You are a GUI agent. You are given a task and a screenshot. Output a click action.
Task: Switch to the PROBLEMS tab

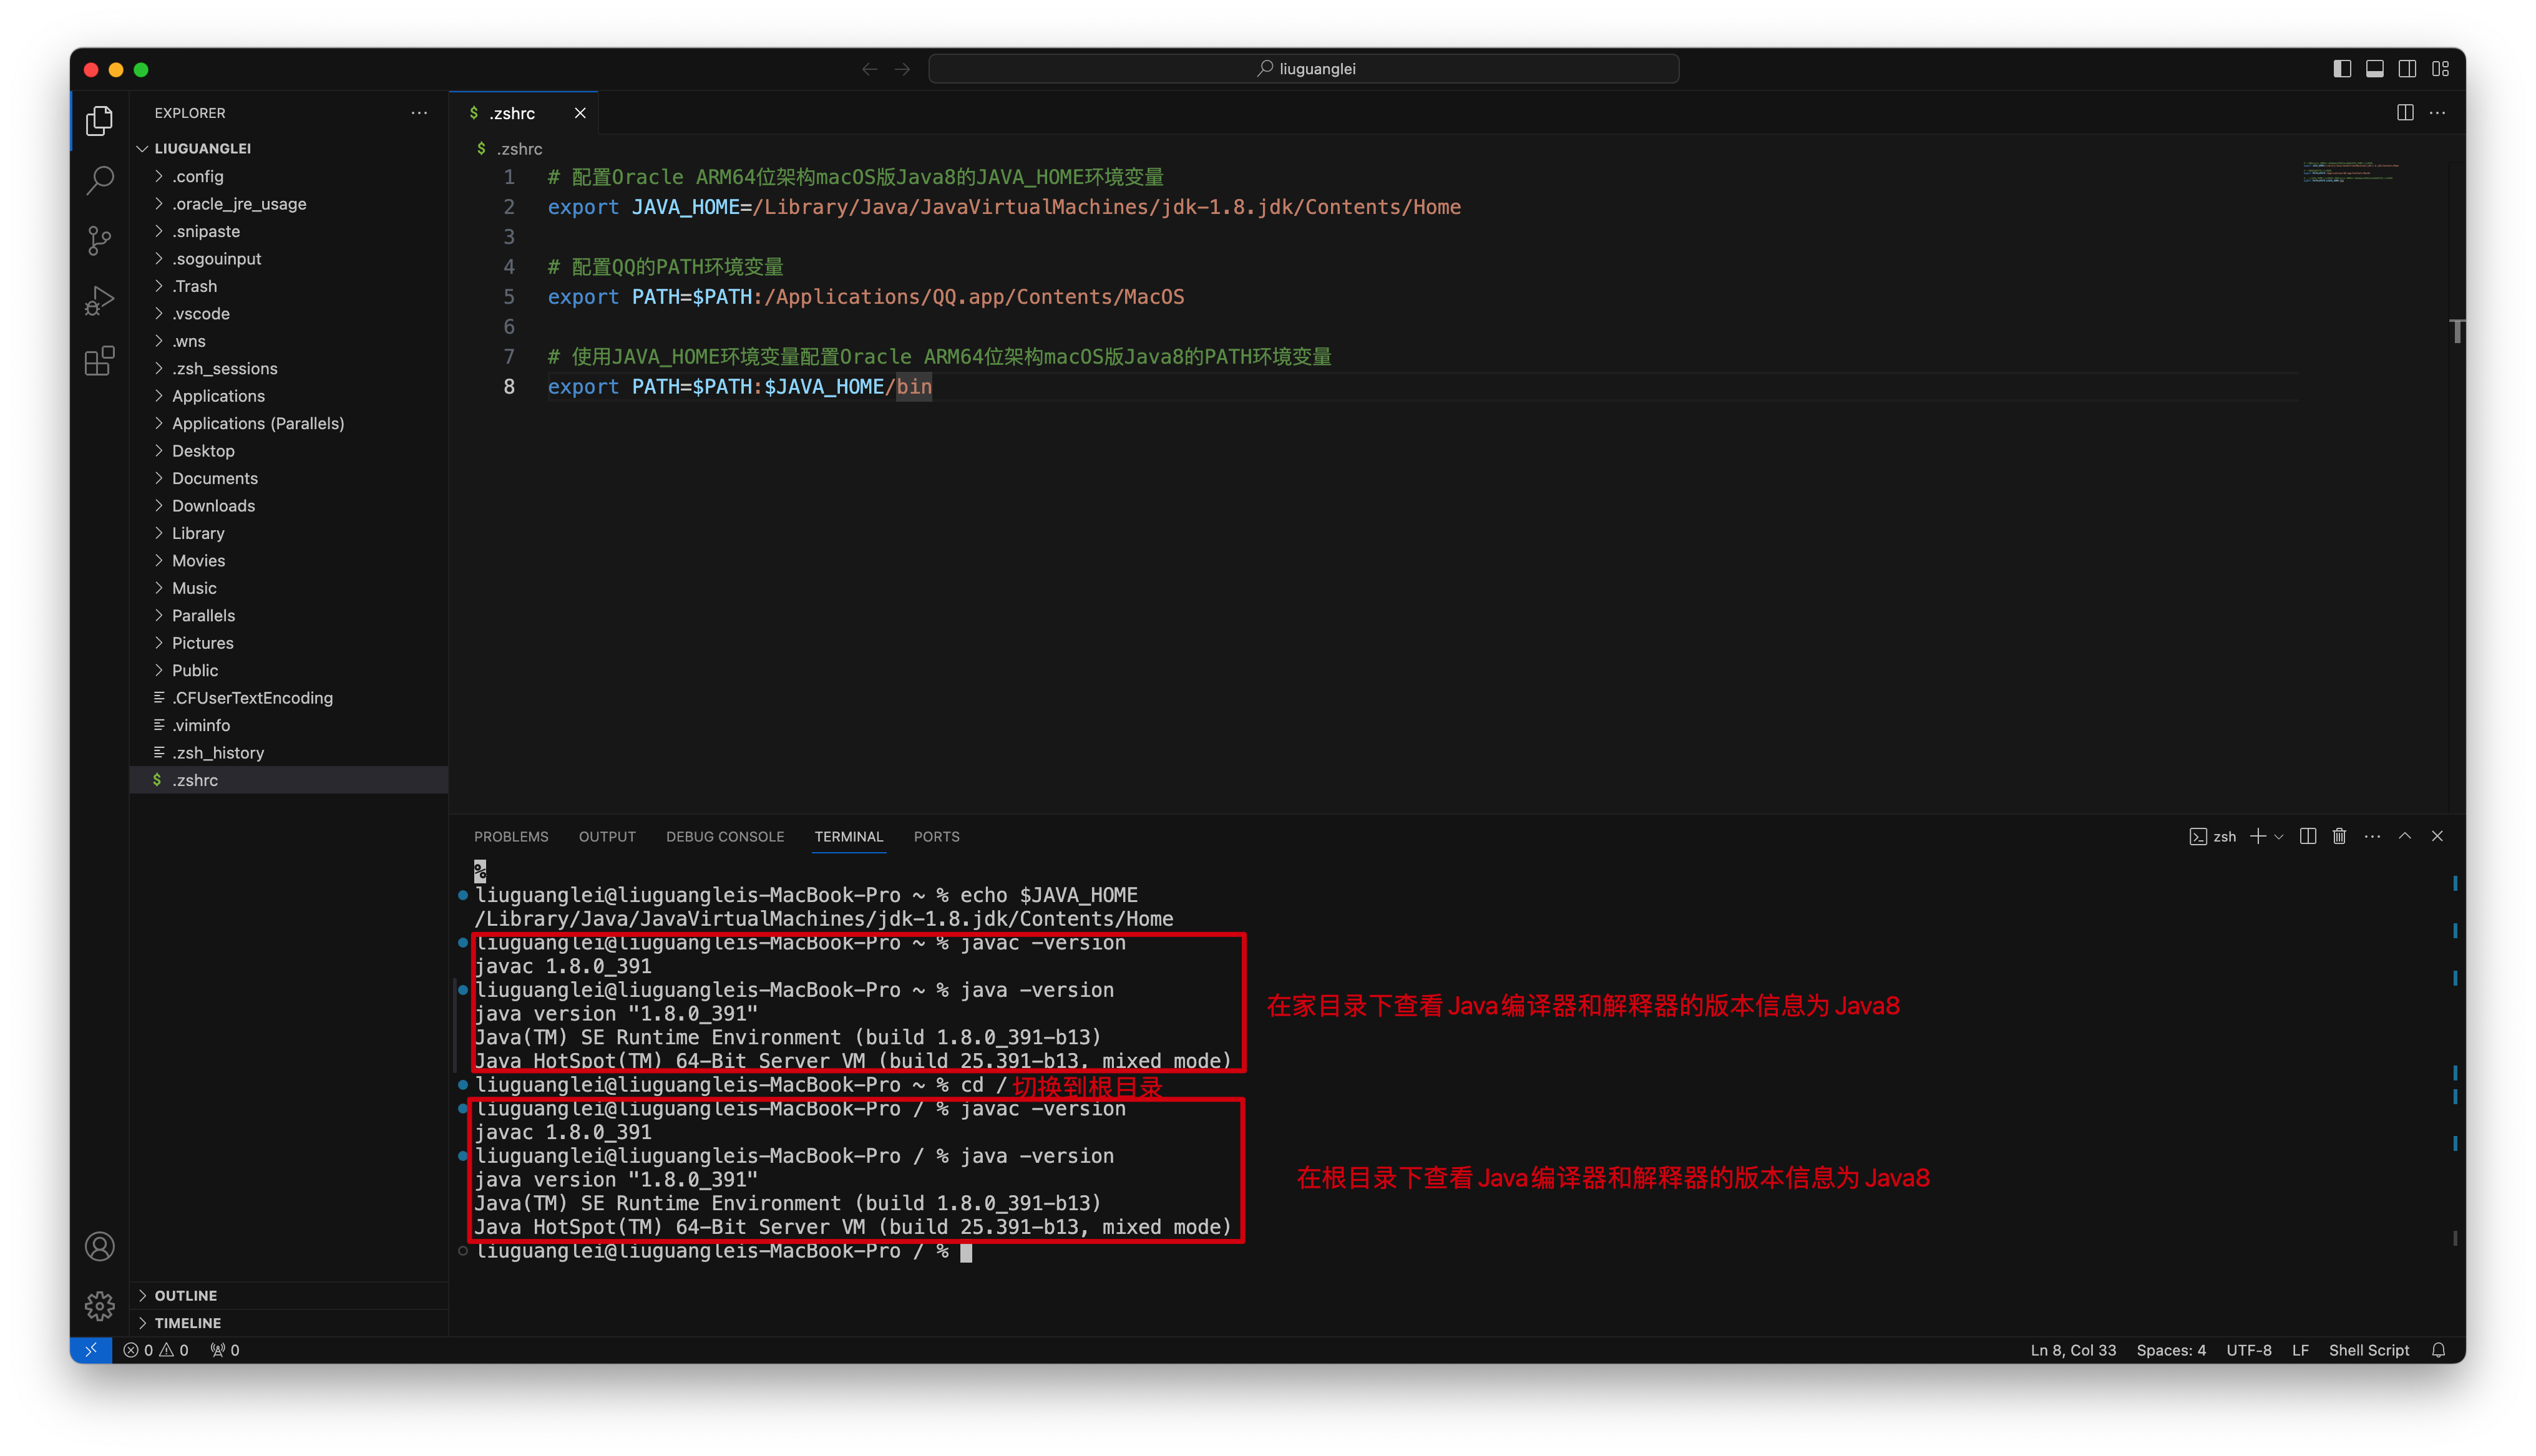[x=511, y=836]
